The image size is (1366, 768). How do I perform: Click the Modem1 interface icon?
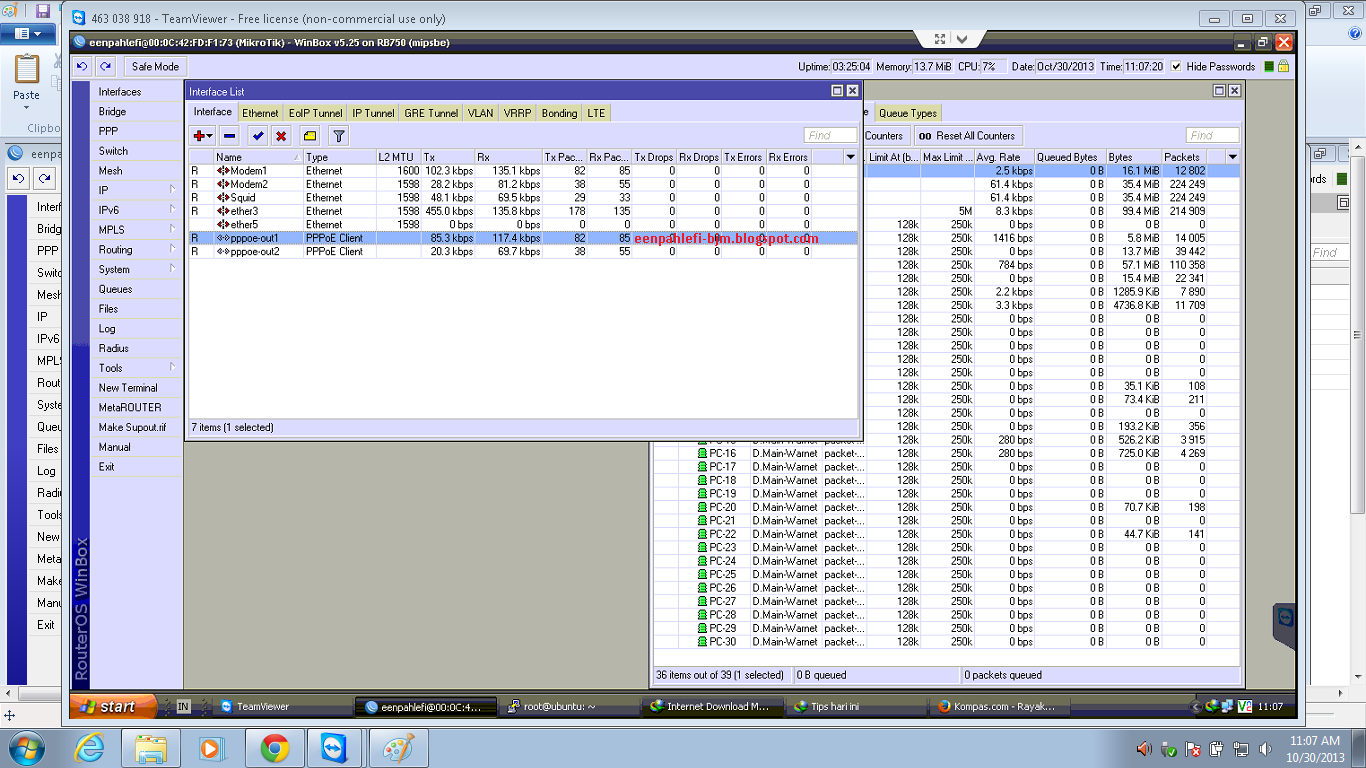[223, 171]
